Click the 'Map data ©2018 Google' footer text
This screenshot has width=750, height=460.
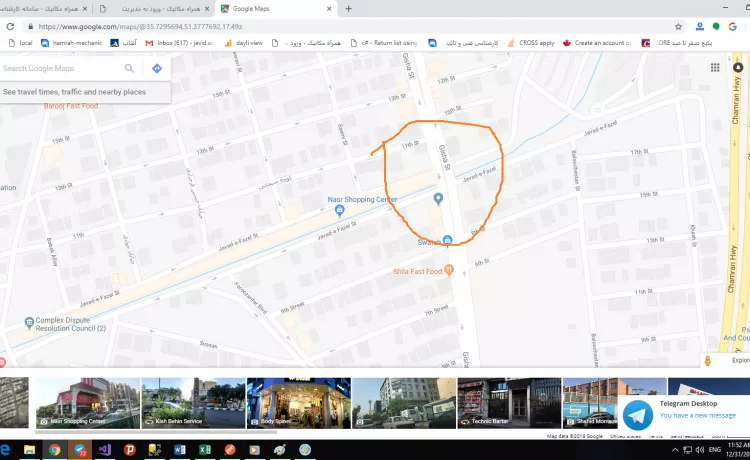click(x=574, y=436)
